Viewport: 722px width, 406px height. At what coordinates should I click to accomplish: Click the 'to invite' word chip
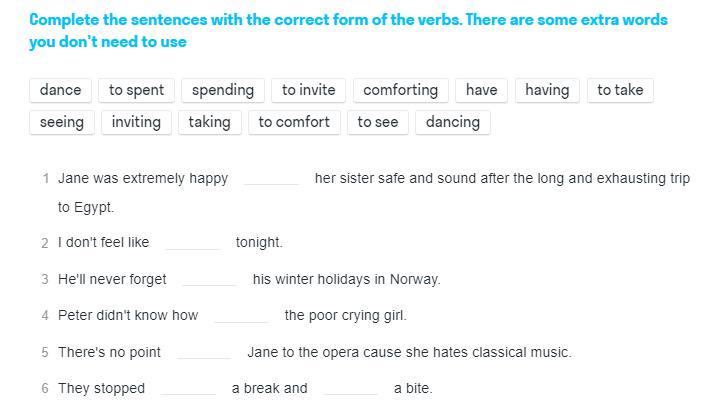[x=309, y=90]
